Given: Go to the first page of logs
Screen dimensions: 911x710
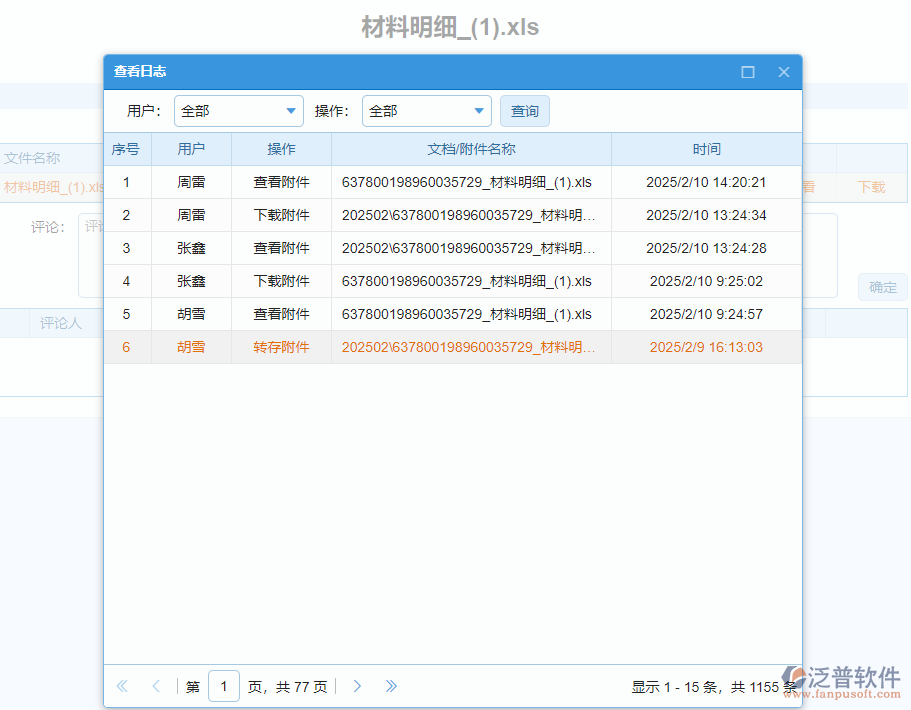Looking at the screenshot, I should click(x=123, y=686).
